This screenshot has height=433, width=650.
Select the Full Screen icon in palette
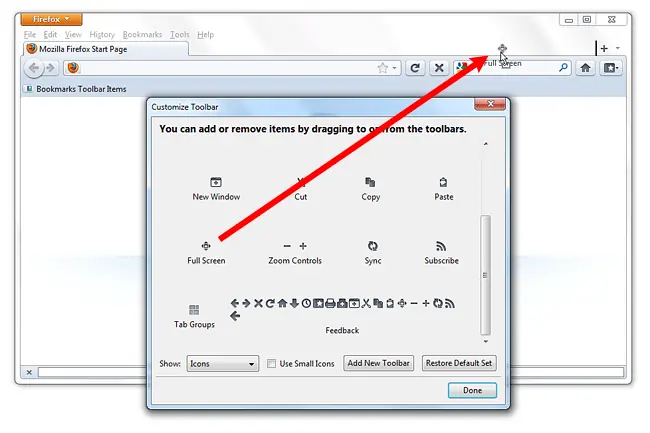click(x=206, y=246)
